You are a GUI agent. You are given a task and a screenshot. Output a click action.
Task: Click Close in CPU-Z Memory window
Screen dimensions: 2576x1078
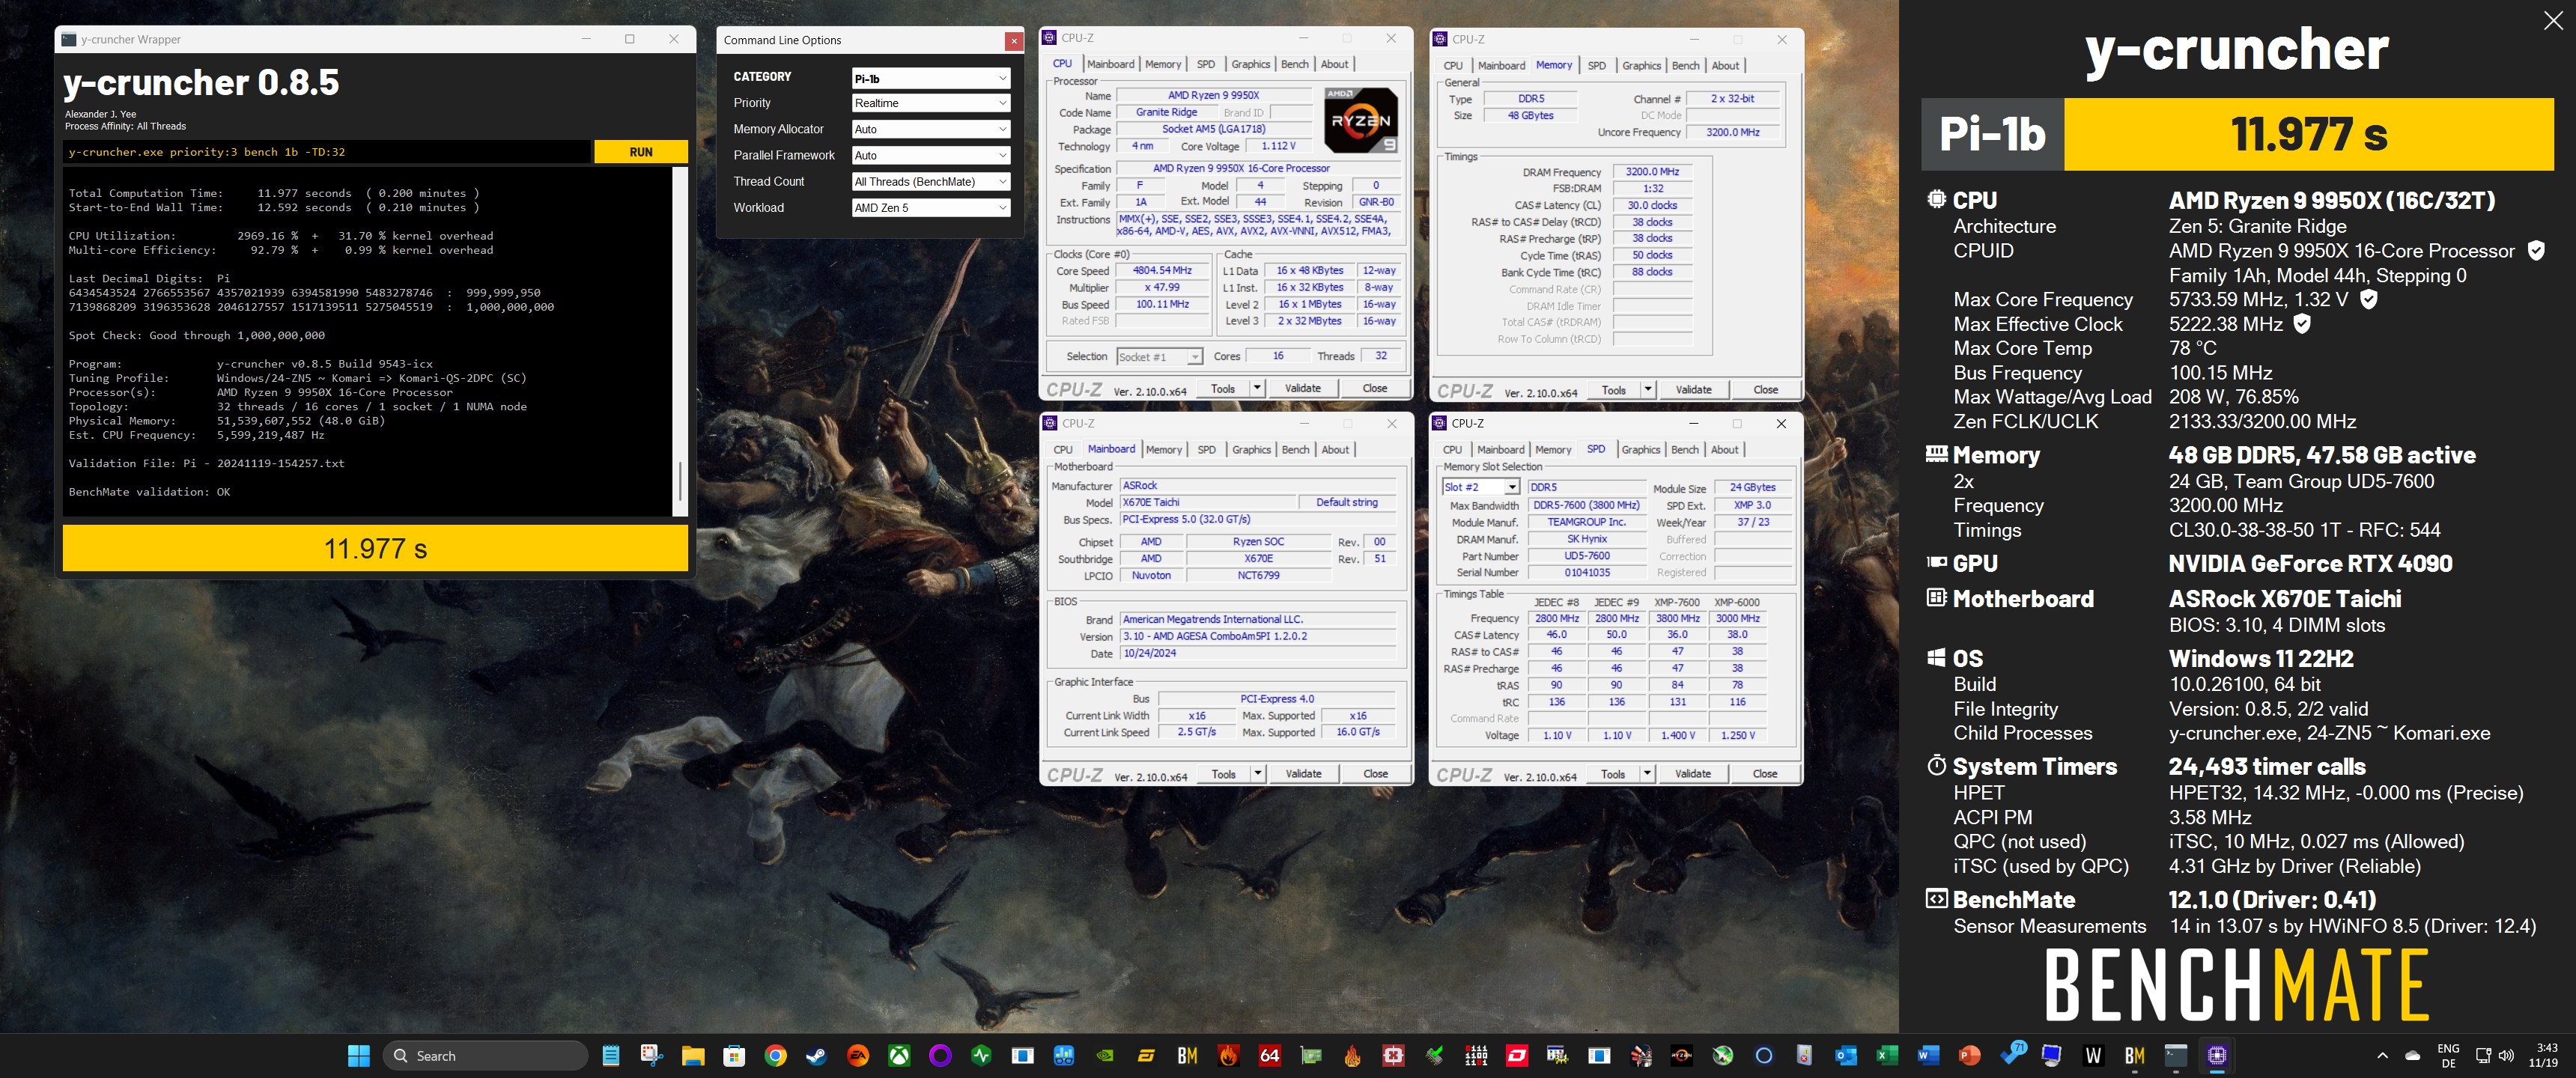(x=1765, y=390)
